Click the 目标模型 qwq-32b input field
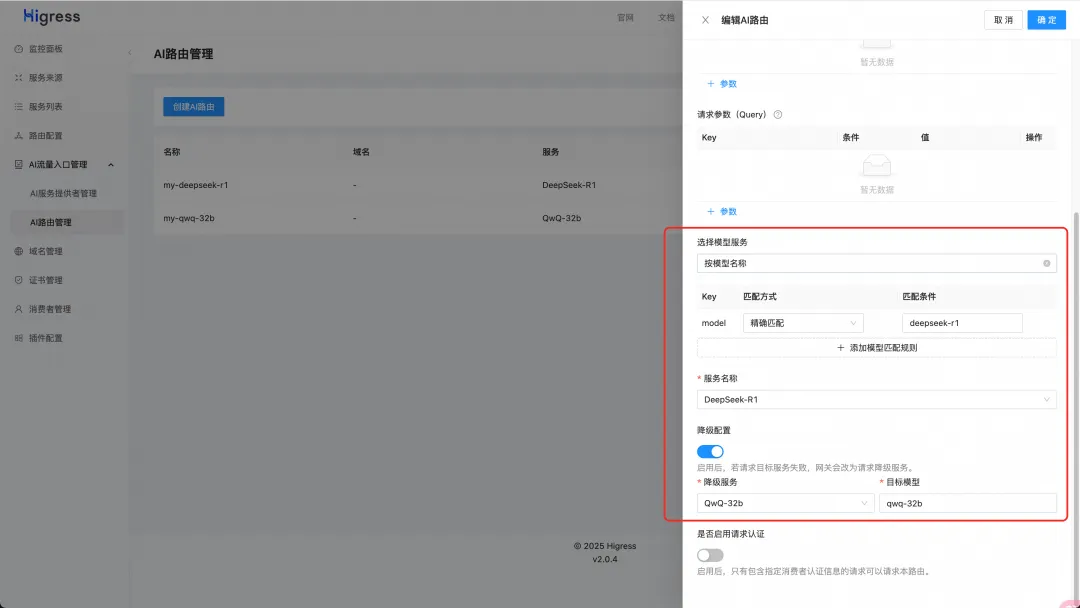1080x608 pixels. coord(967,503)
